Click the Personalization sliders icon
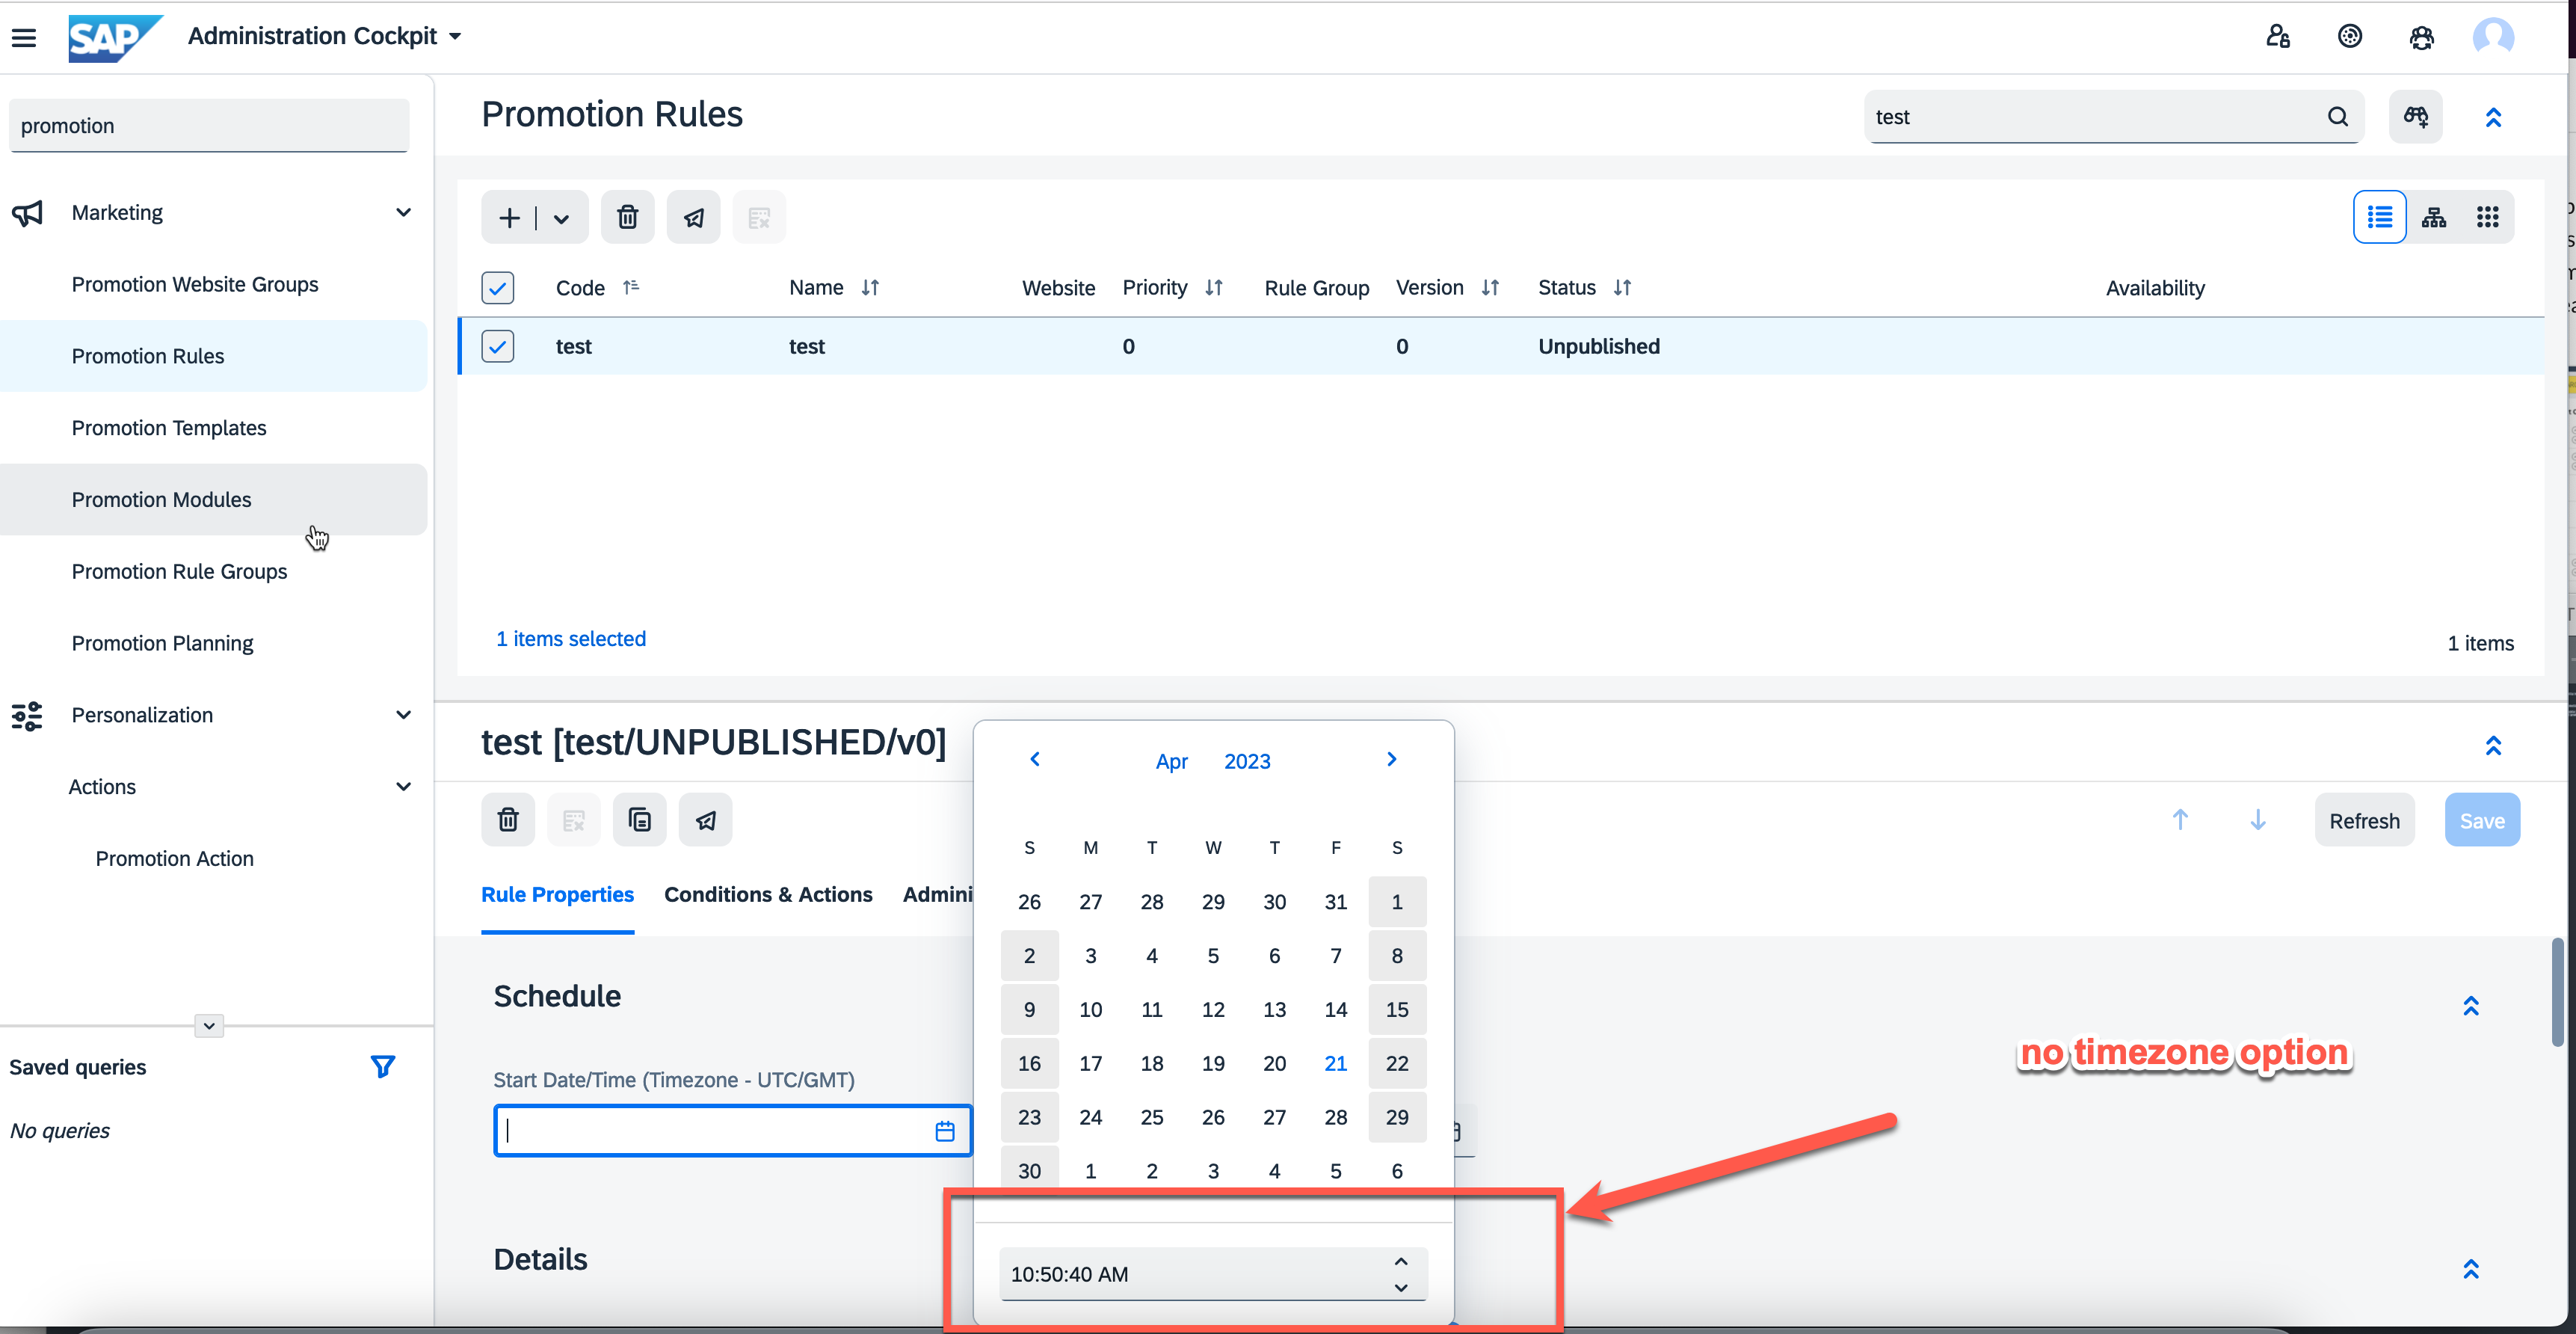The image size is (2576, 1334). (x=28, y=716)
